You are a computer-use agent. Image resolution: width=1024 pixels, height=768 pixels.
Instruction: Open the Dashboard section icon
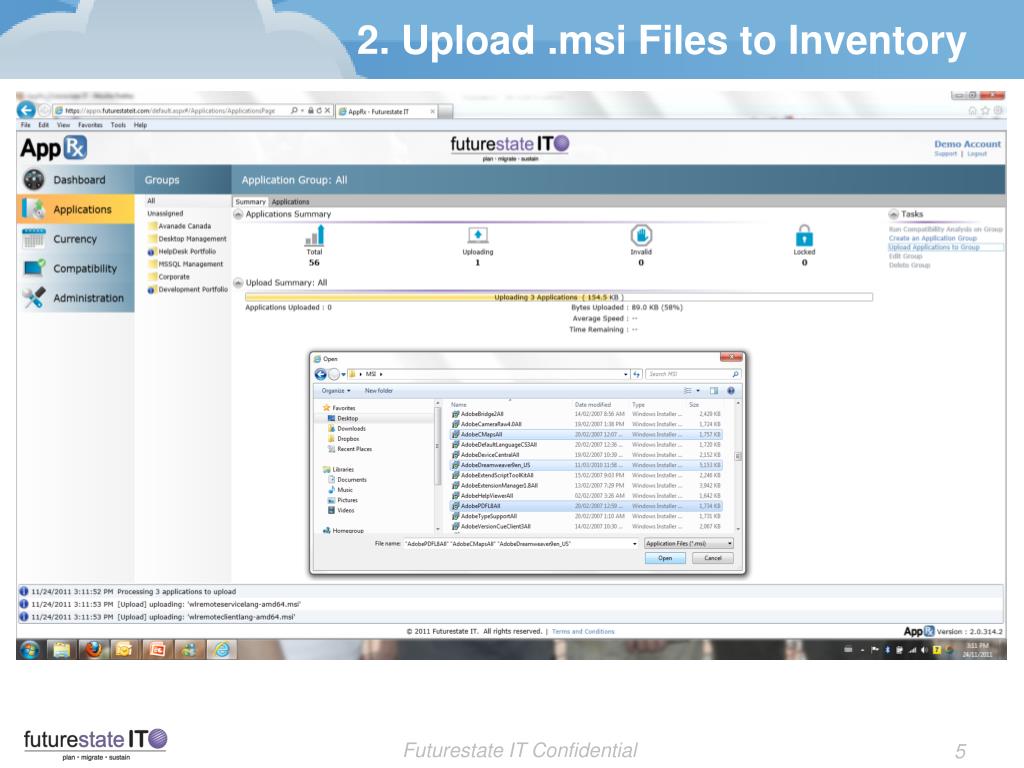pos(34,179)
